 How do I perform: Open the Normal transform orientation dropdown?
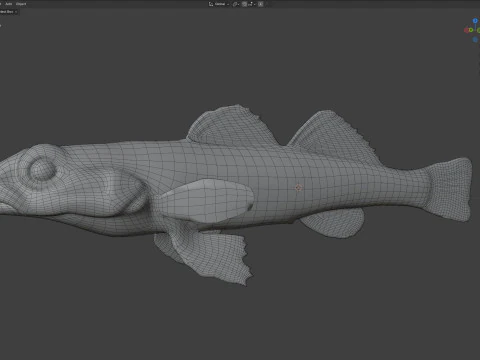tap(219, 4)
